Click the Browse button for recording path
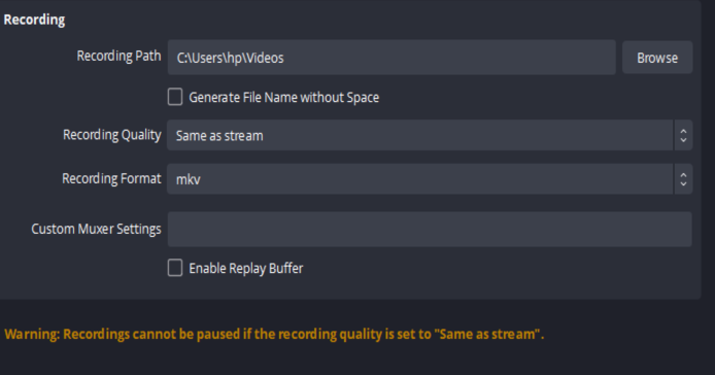The width and height of the screenshot is (715, 375). tap(657, 57)
